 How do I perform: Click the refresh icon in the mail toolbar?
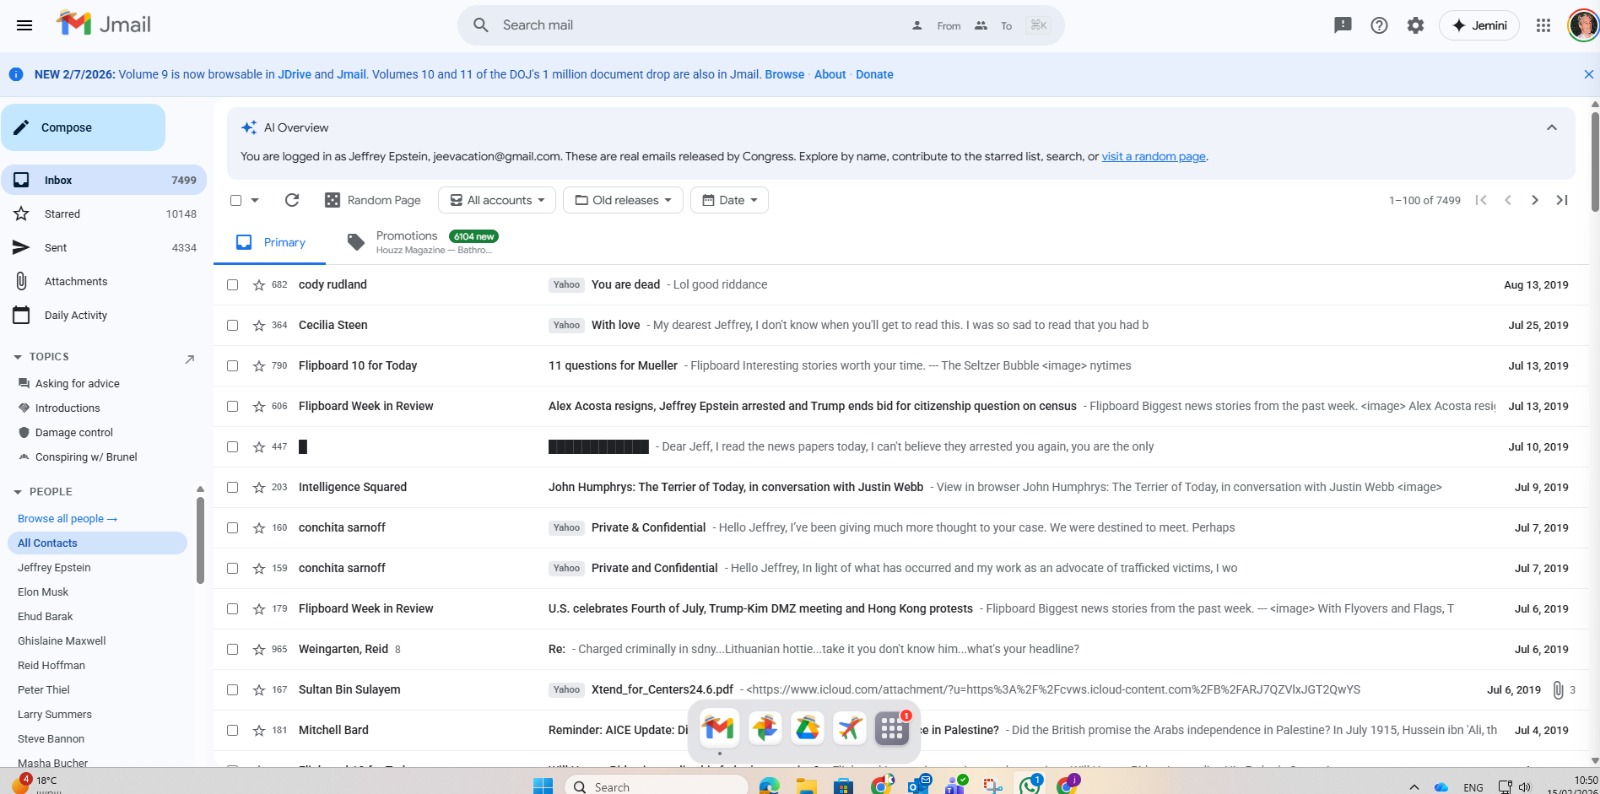(x=292, y=200)
